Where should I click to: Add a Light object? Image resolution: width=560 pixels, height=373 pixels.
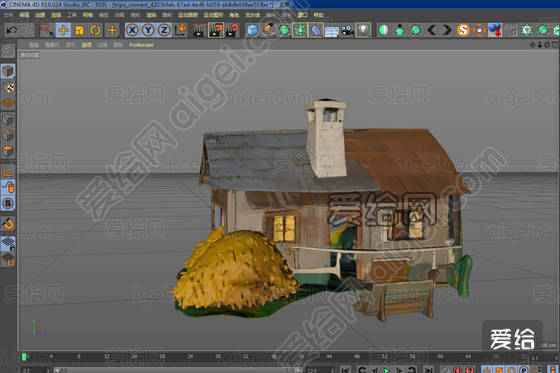pyautogui.click(x=364, y=30)
